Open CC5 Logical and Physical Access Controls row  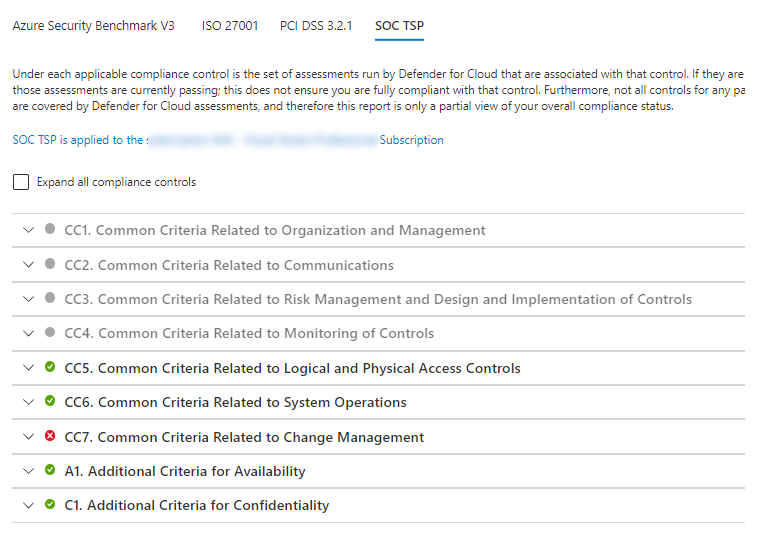(292, 368)
